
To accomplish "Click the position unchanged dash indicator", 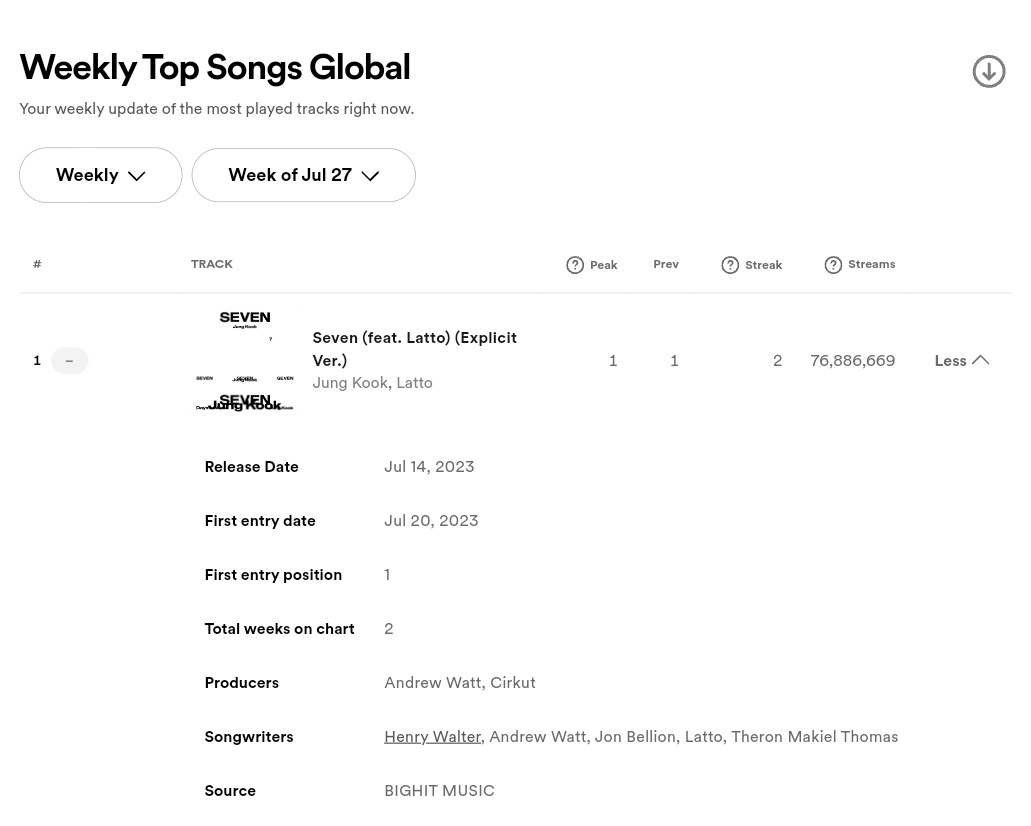I will tap(70, 360).
